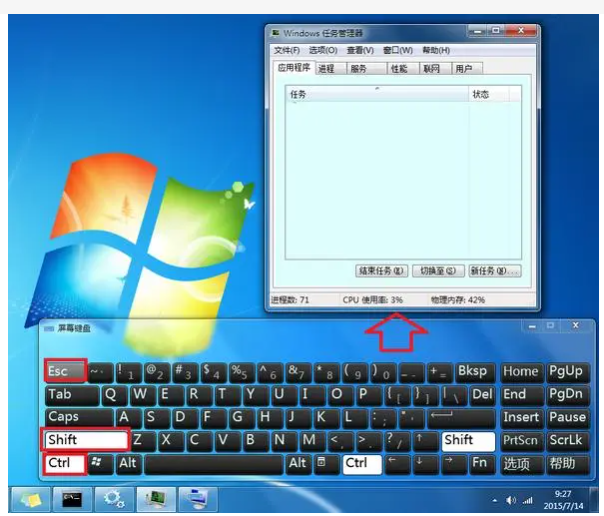604x516 pixels.
Task: Sort by the 状态 column header
Action: 488,94
